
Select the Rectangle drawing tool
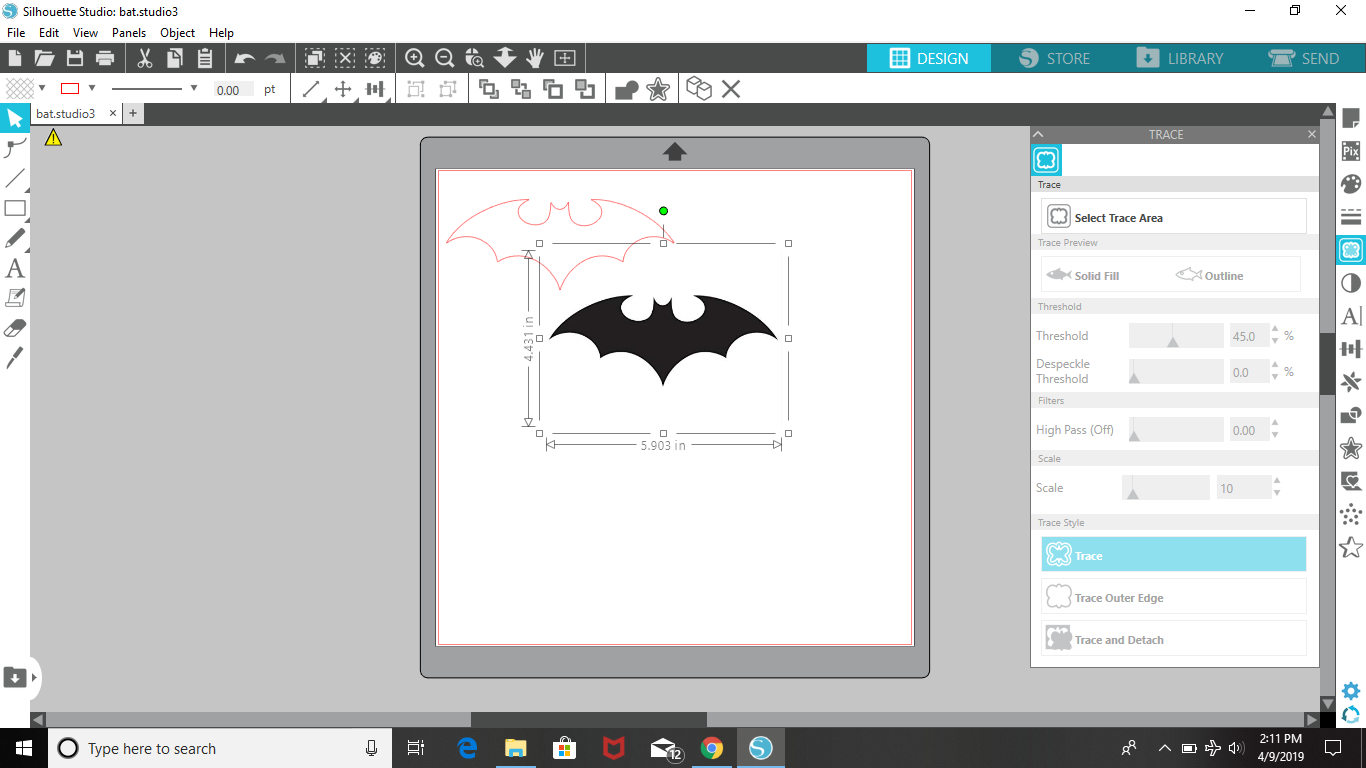tap(15, 209)
